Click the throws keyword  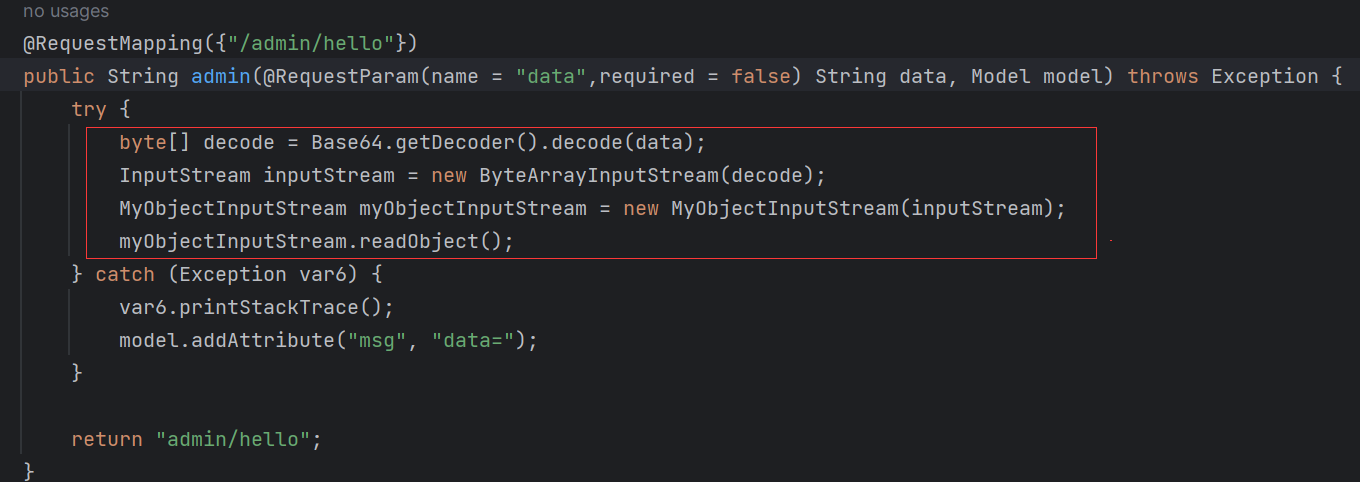click(1163, 77)
